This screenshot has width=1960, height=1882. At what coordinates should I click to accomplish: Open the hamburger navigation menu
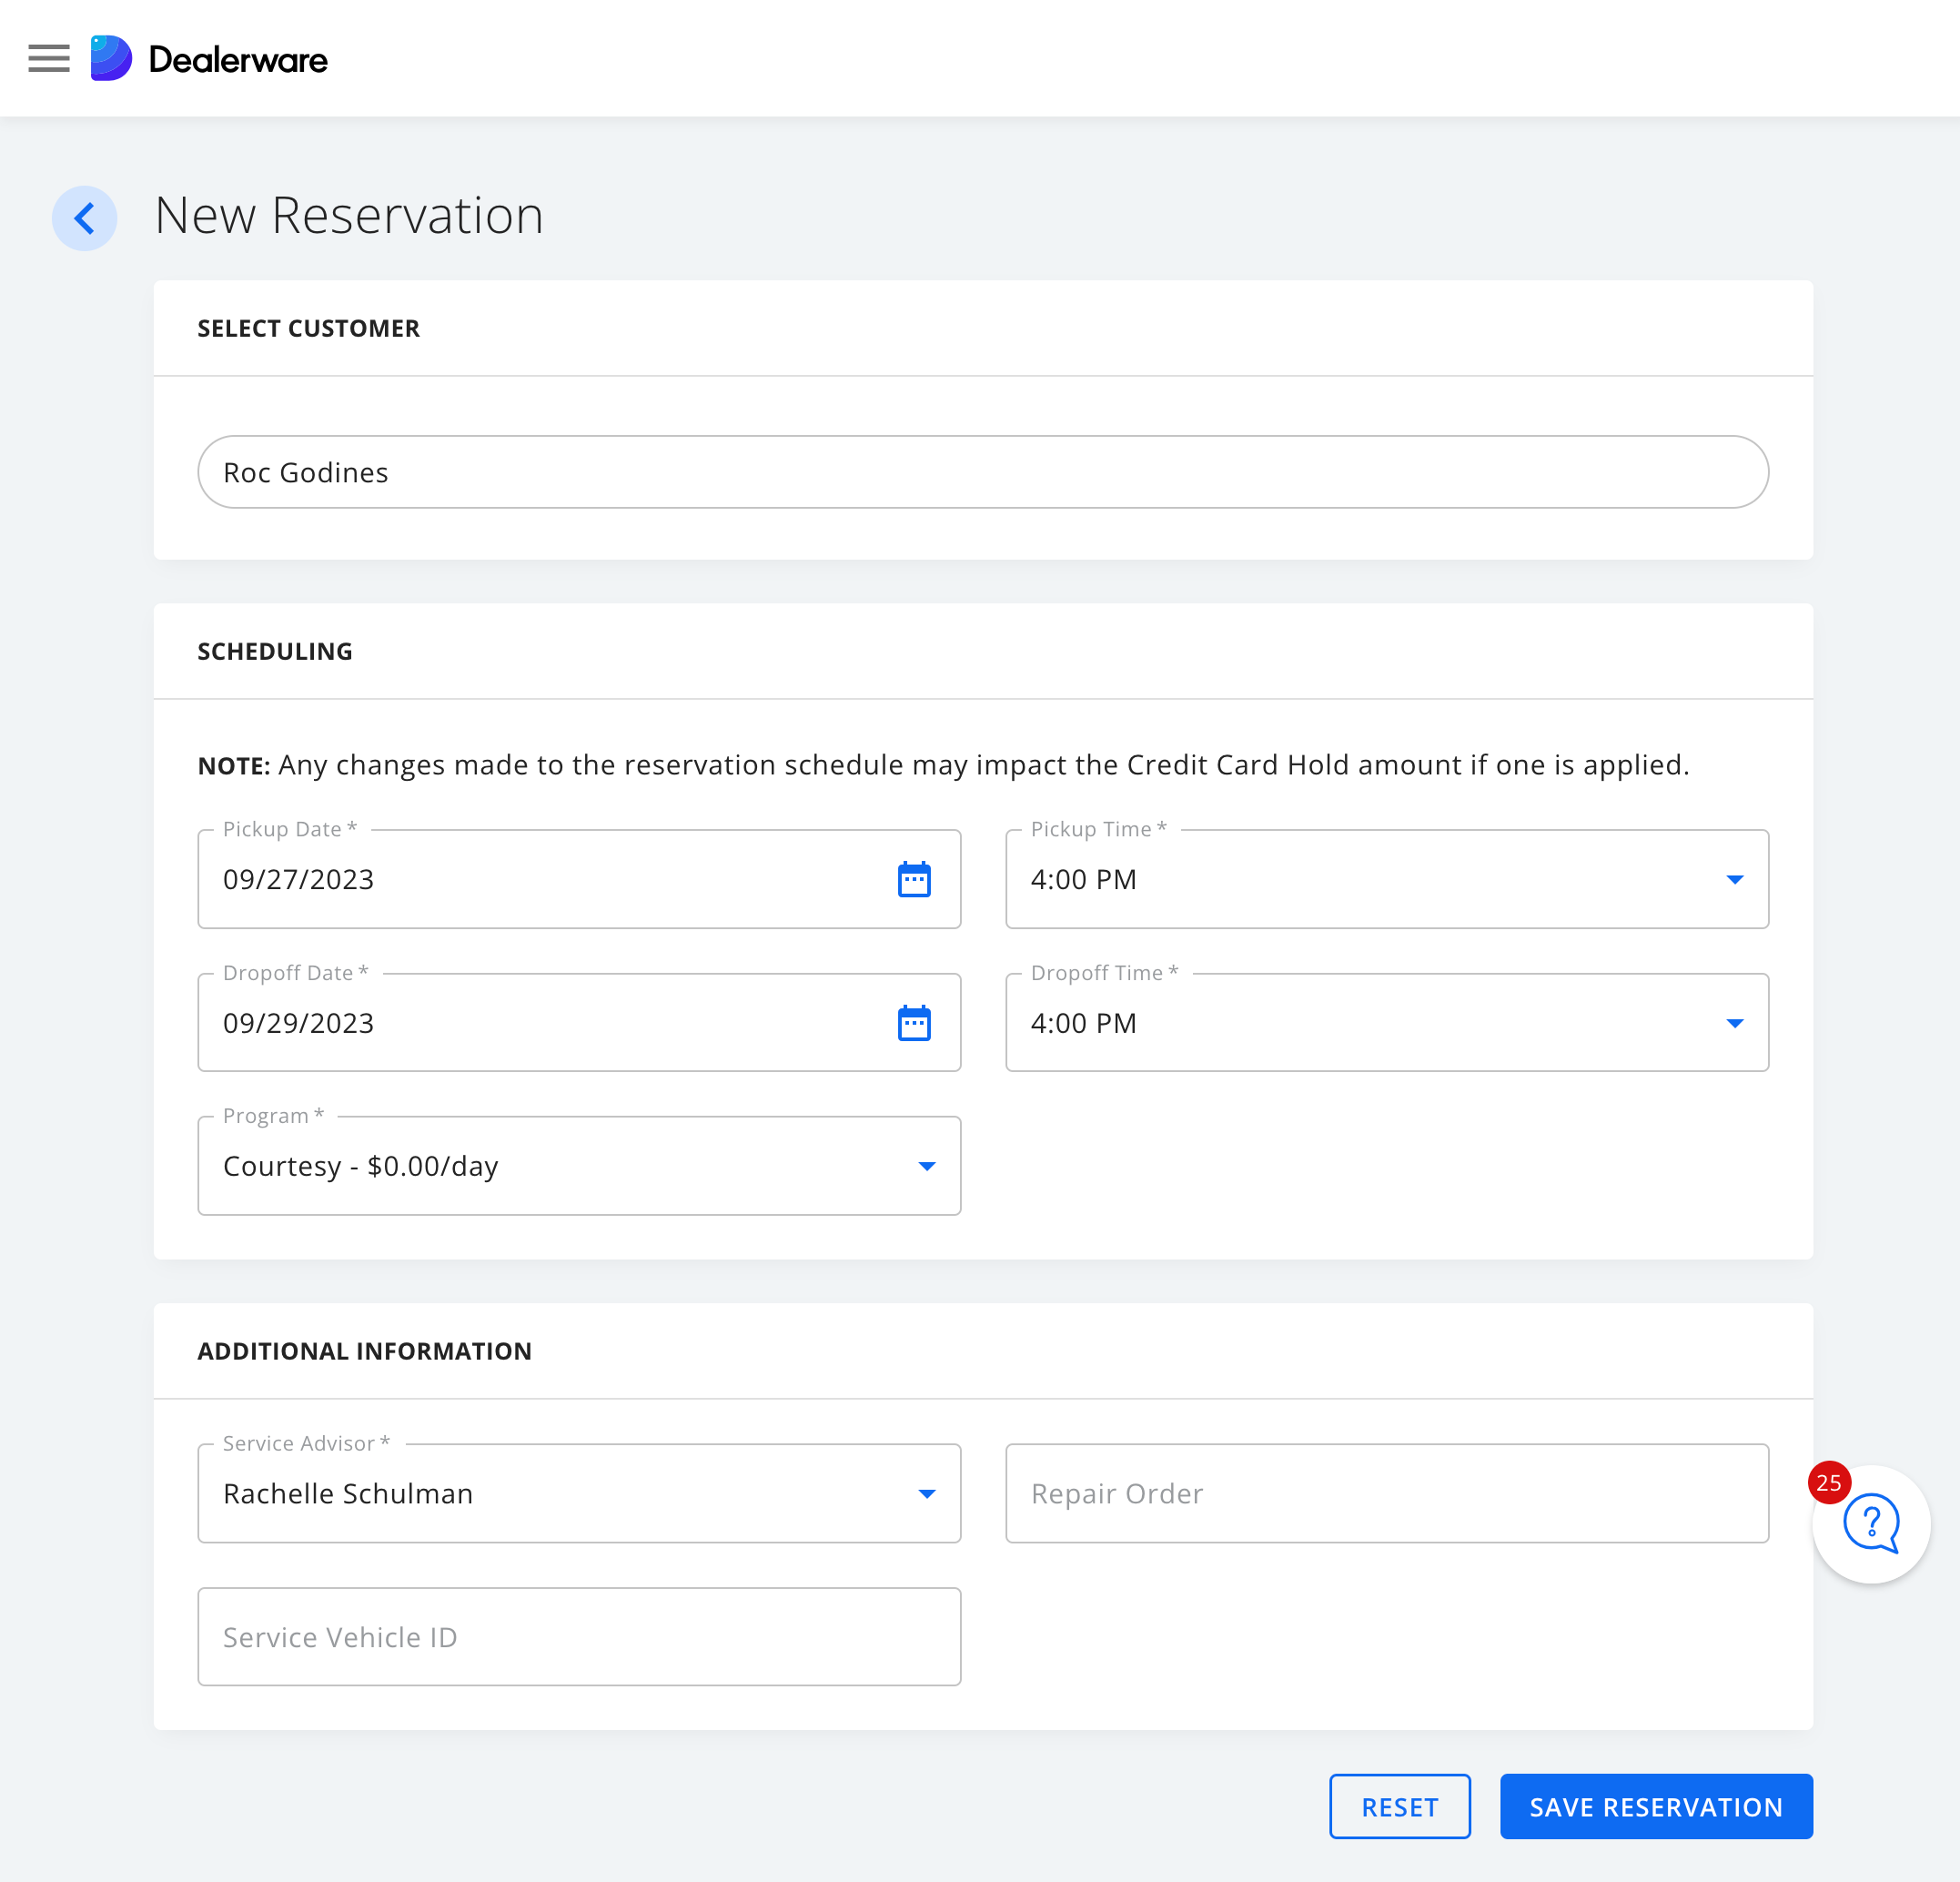(49, 59)
